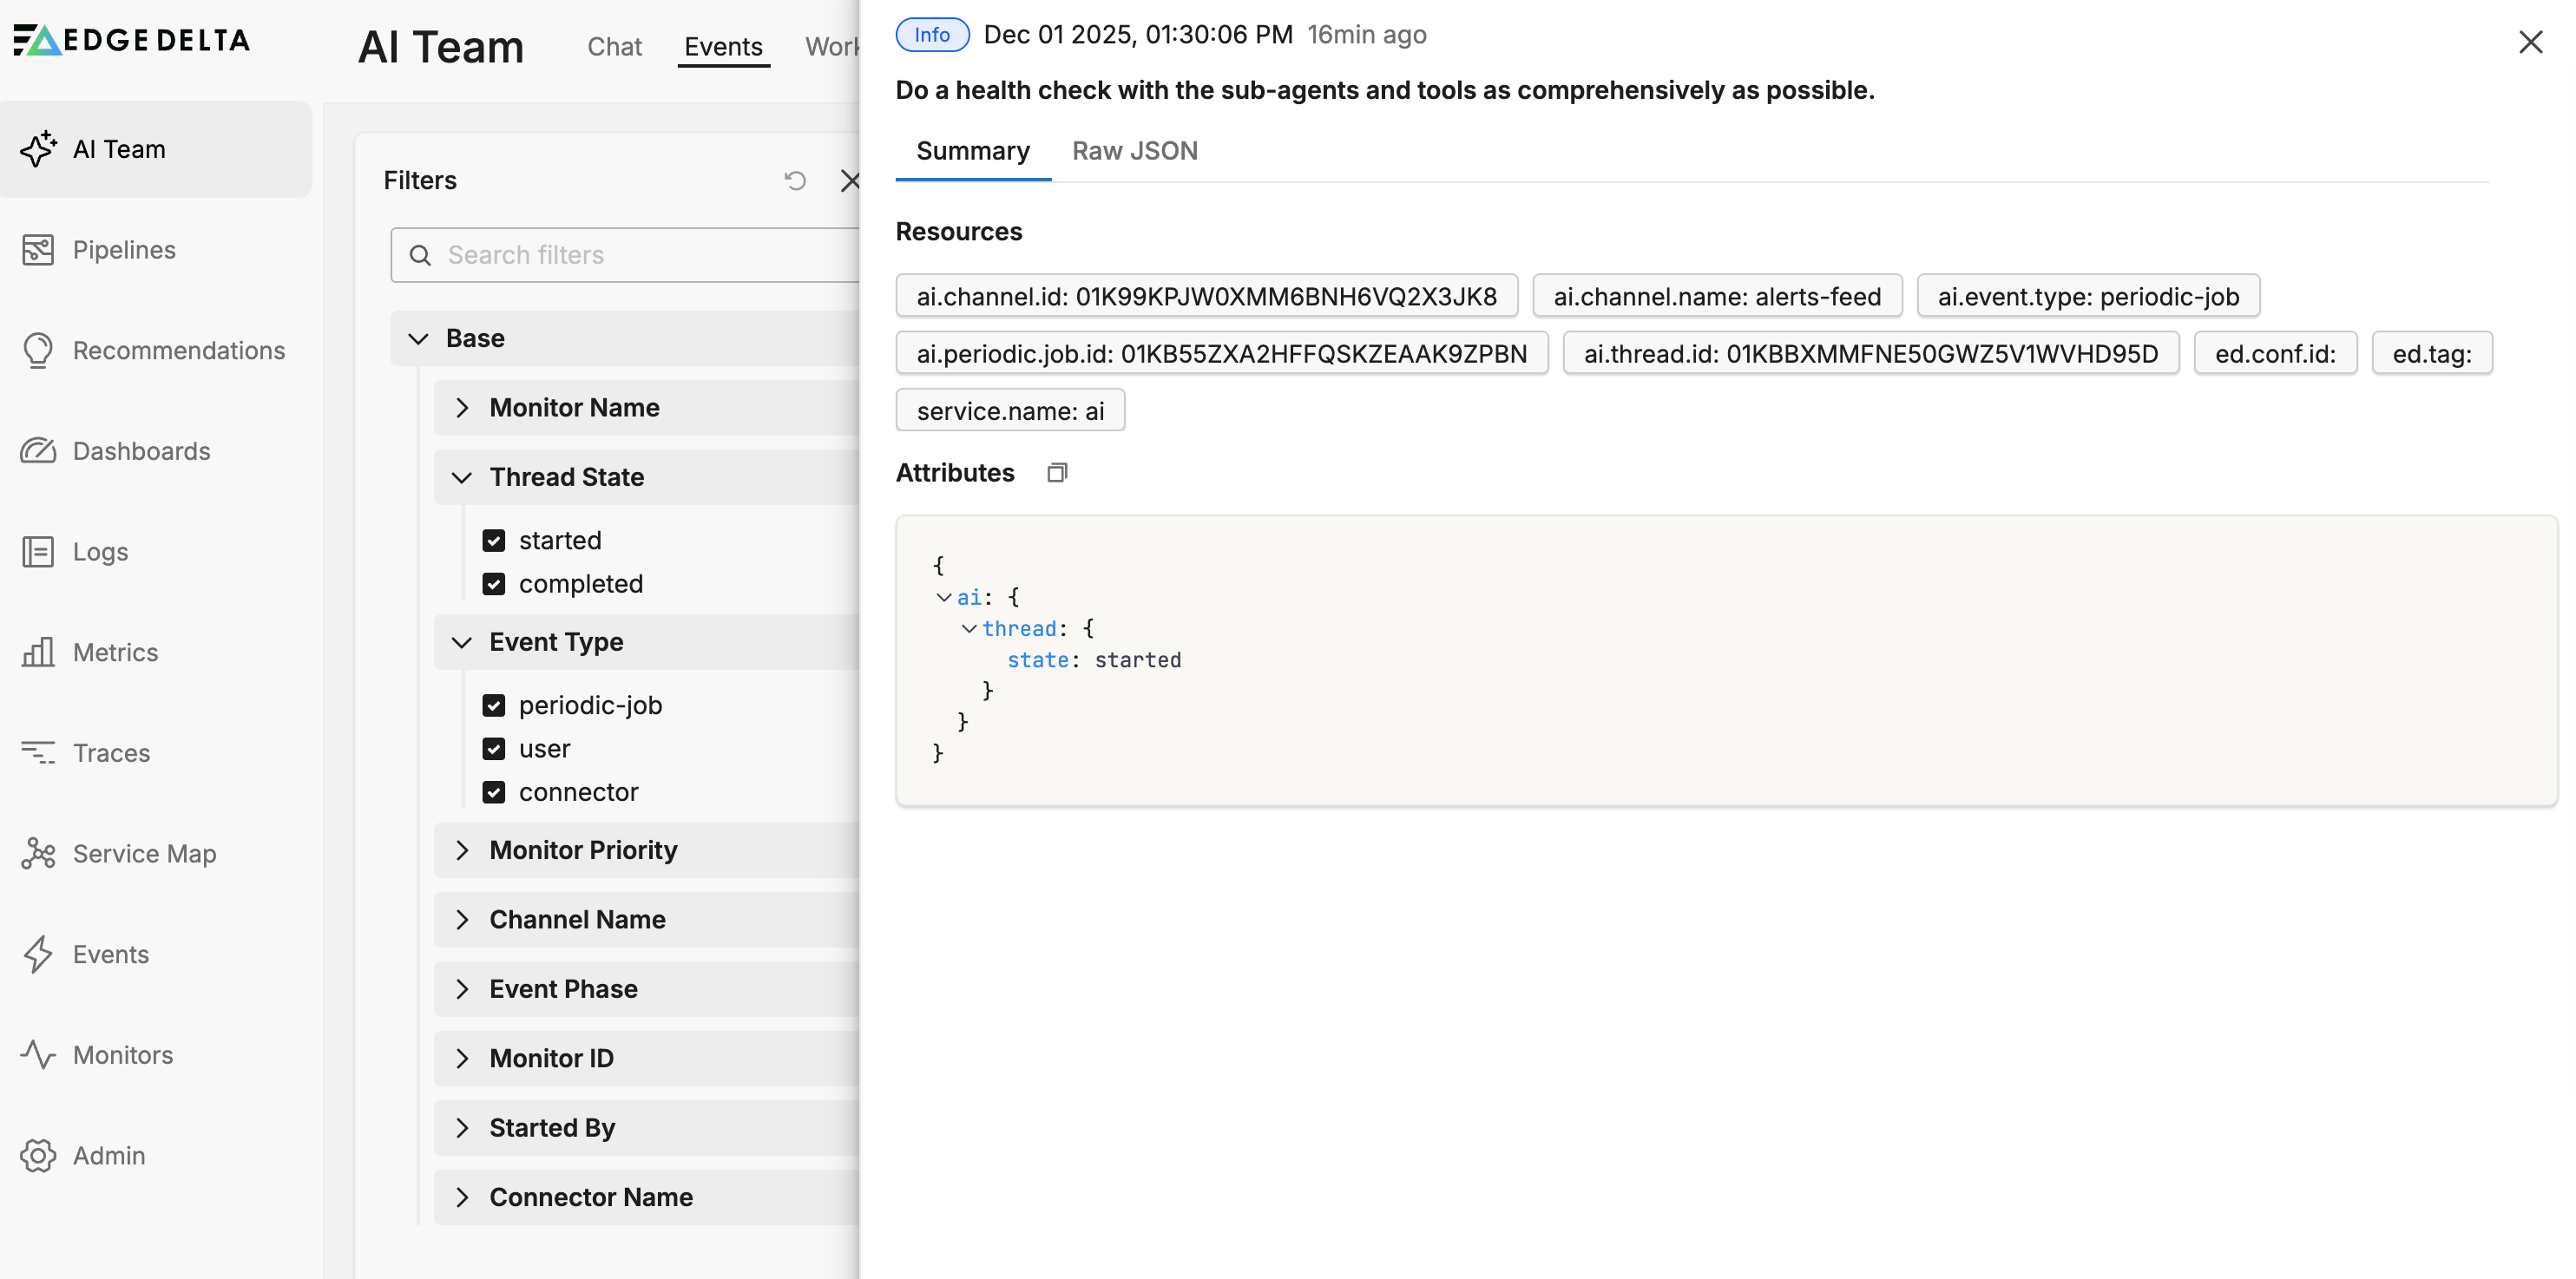Uncheck the connector event type filter
Image resolution: width=2576 pixels, height=1279 pixels.
pyautogui.click(x=495, y=791)
